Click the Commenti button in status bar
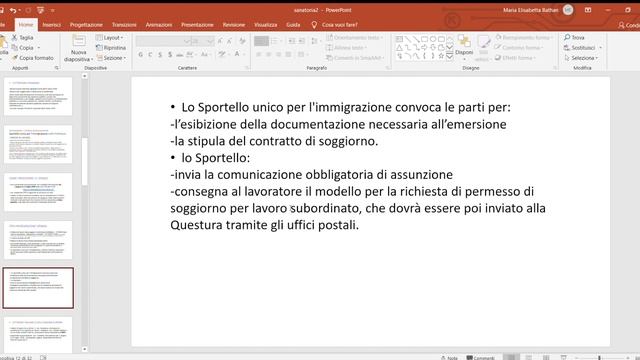Screen dimensions: 640x360 480,358
